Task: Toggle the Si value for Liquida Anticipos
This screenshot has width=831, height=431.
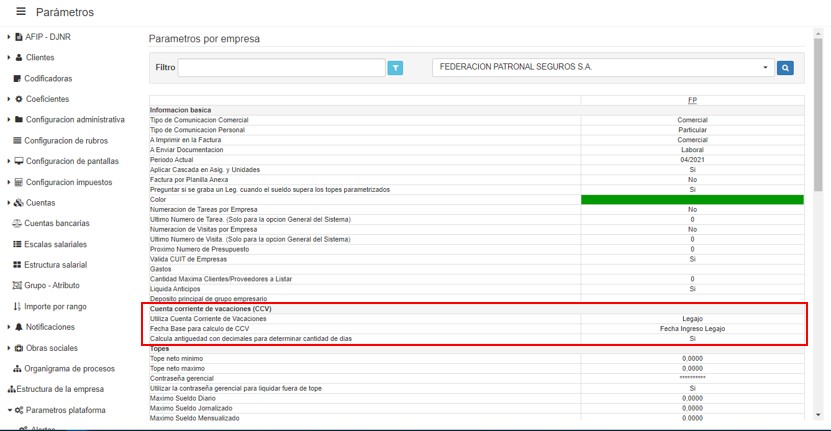Action: point(692,289)
